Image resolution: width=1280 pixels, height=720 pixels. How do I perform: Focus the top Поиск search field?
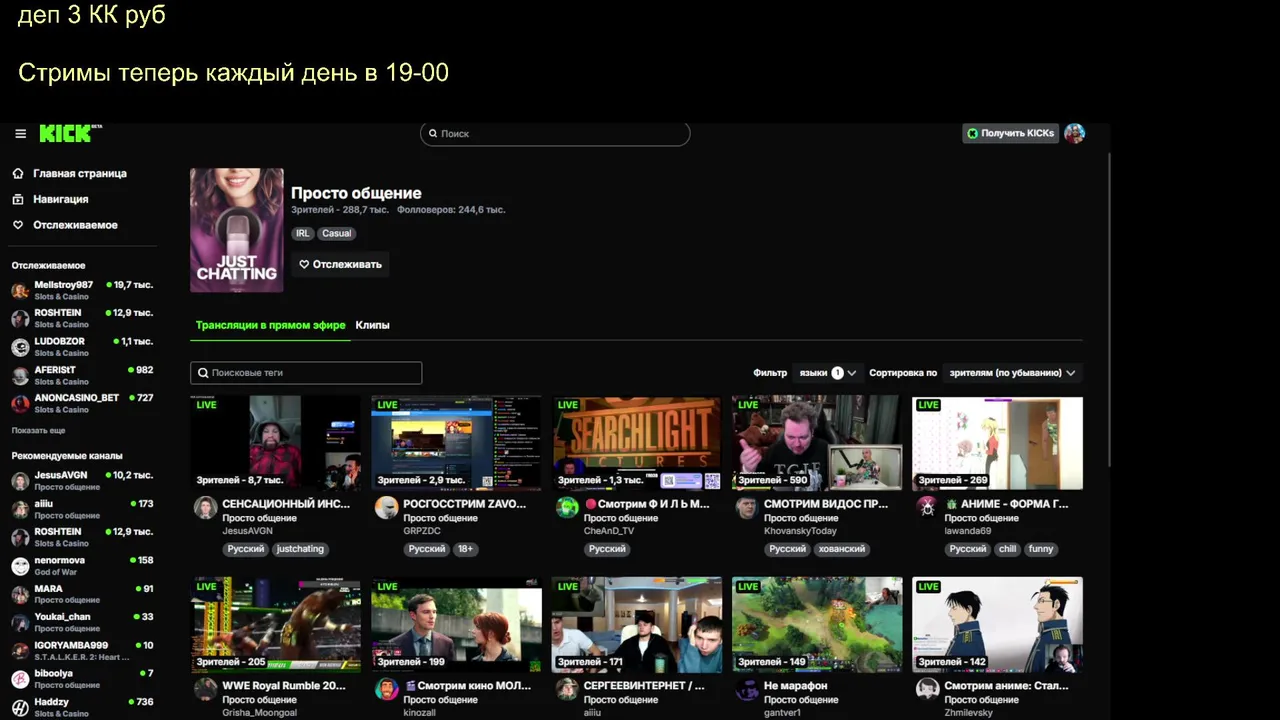(555, 133)
